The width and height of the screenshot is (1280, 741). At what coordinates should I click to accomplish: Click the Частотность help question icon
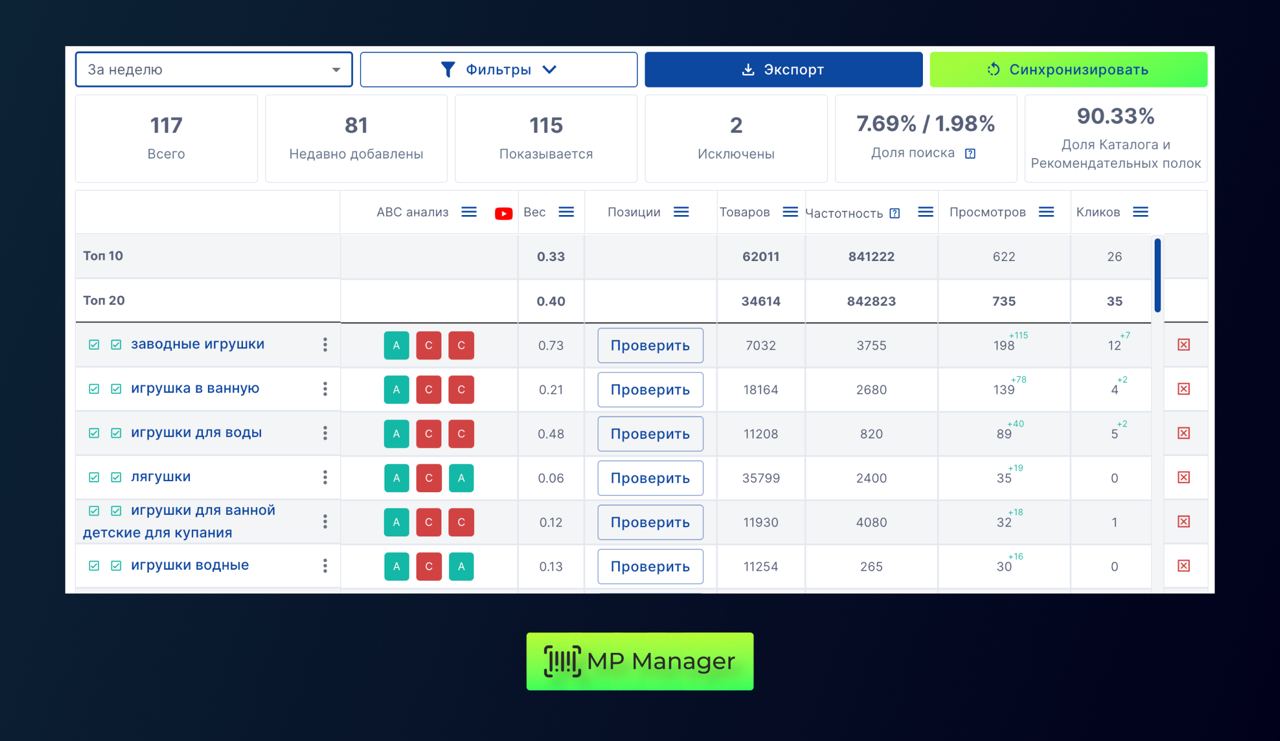click(895, 213)
